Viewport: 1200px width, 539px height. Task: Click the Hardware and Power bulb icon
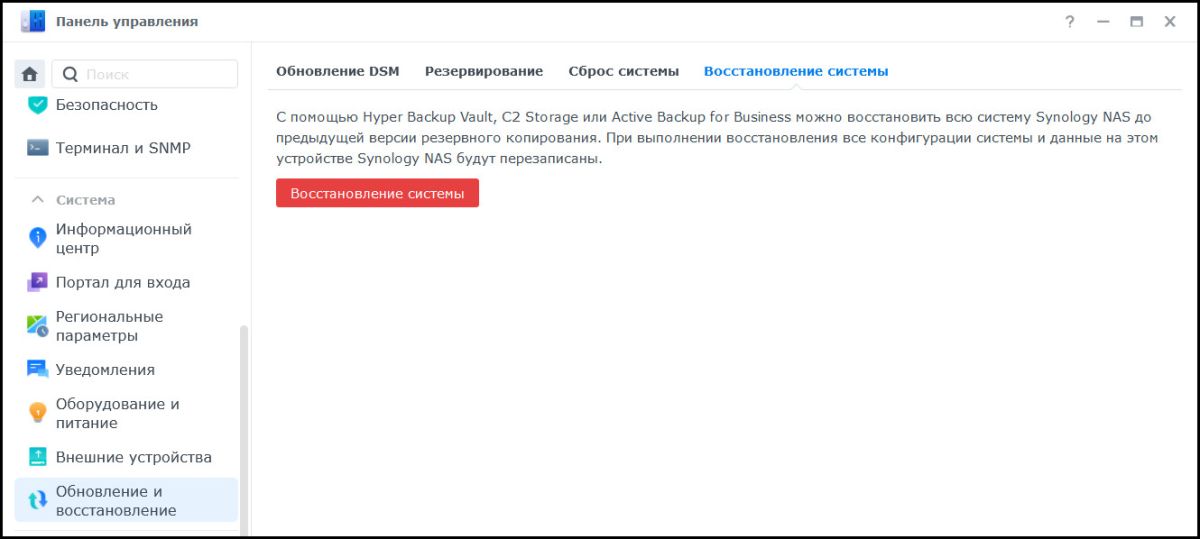(38, 413)
